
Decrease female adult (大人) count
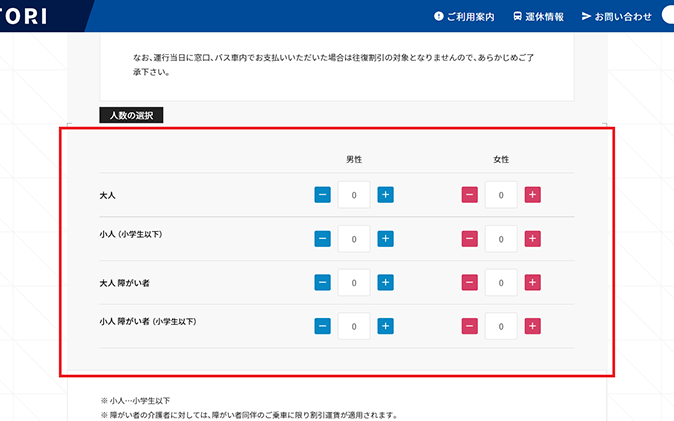[469, 195]
